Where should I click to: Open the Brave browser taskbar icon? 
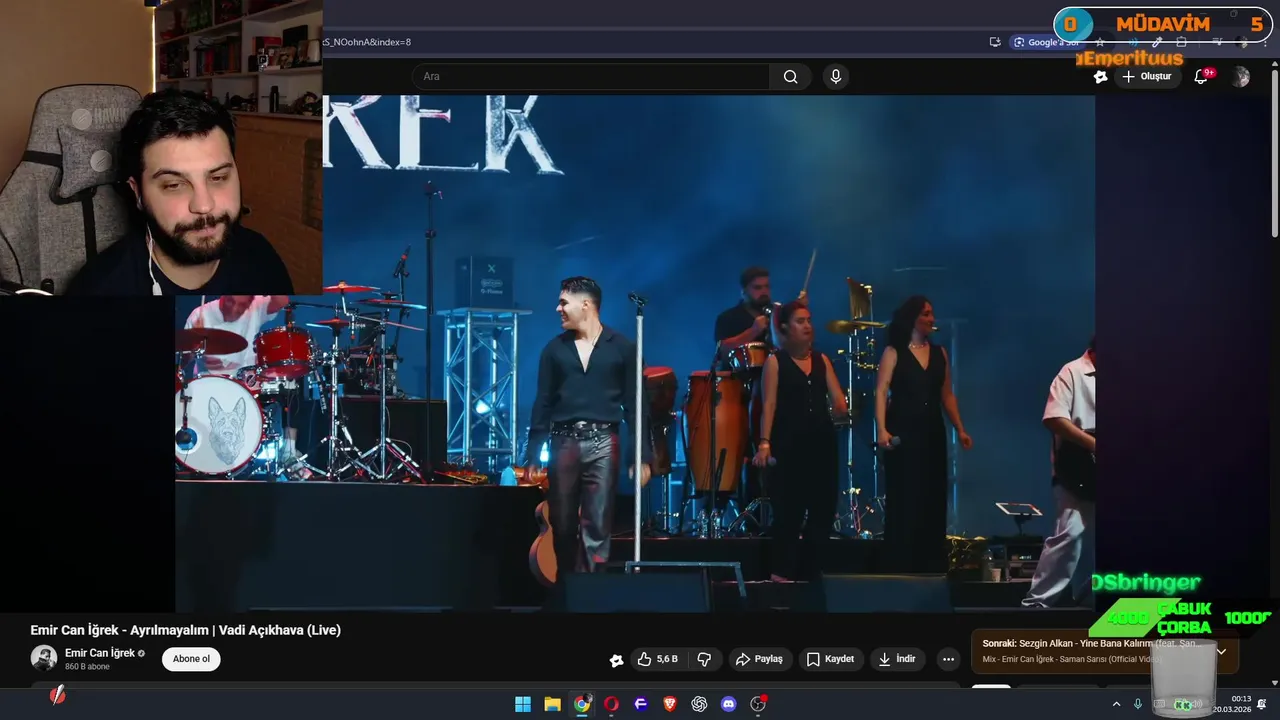[670, 704]
